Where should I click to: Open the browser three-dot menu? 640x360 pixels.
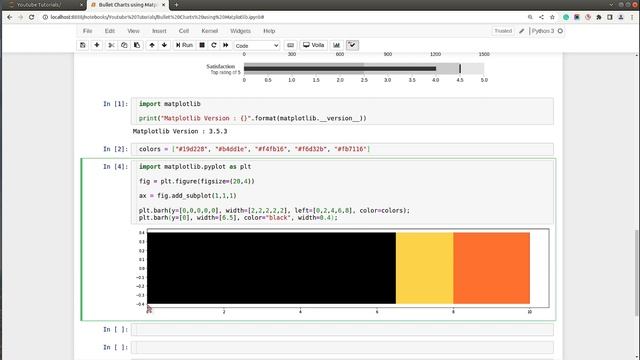click(x=632, y=17)
